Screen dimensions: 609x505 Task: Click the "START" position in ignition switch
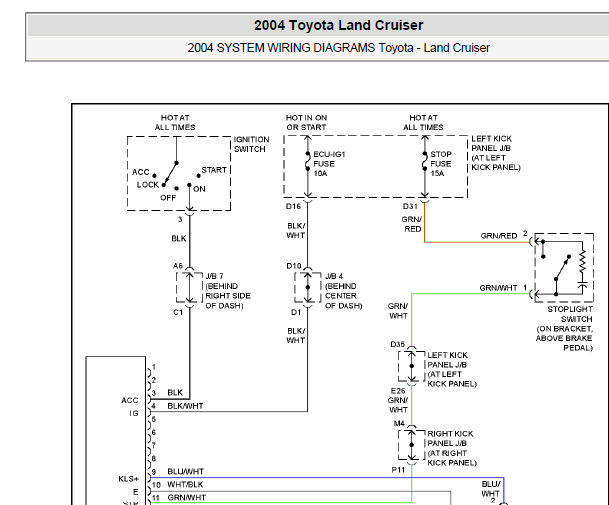click(x=214, y=170)
